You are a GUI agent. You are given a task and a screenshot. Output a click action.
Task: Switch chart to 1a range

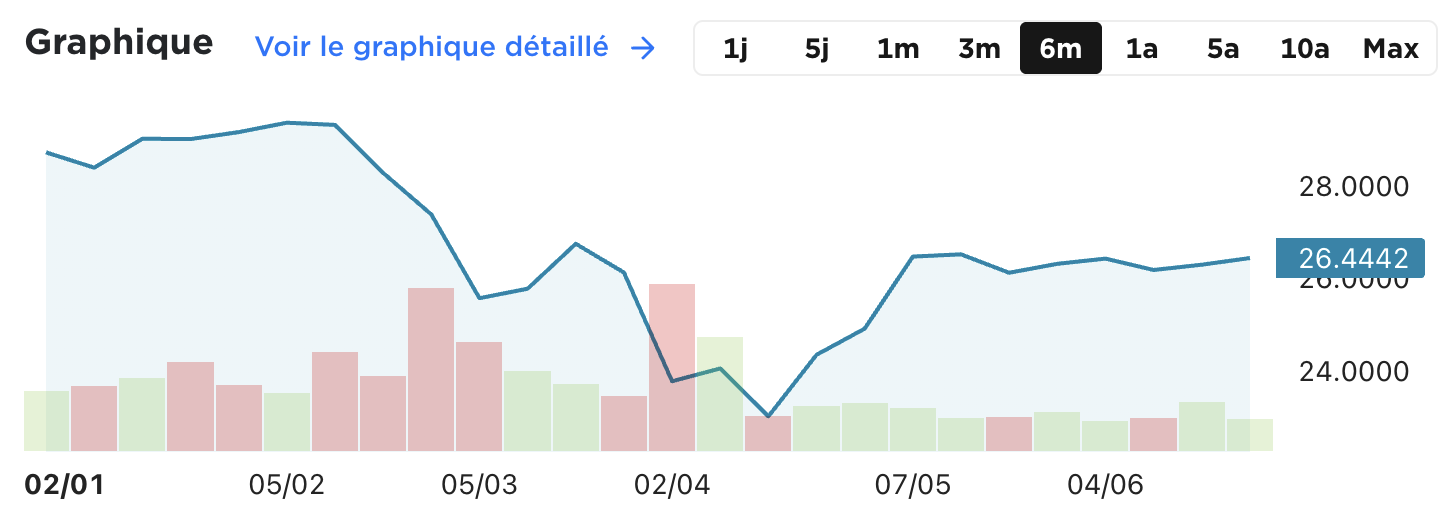[x=1141, y=48]
